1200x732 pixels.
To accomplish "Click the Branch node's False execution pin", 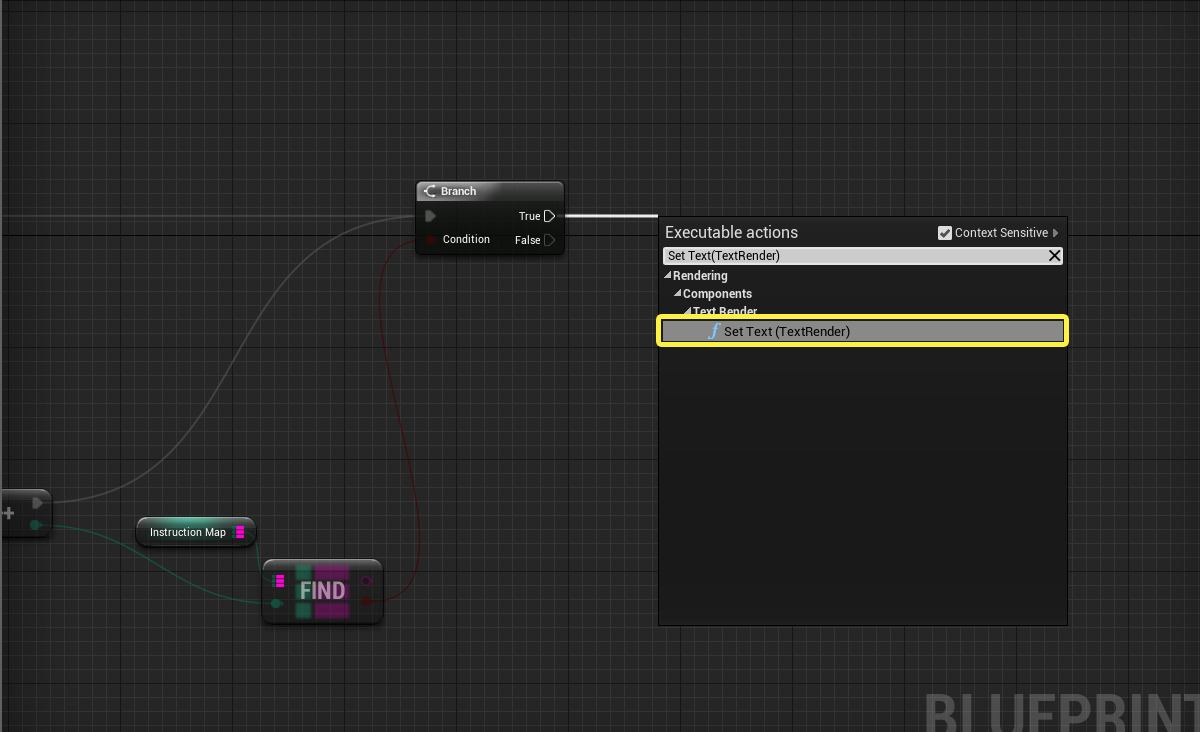I will pyautogui.click(x=549, y=240).
